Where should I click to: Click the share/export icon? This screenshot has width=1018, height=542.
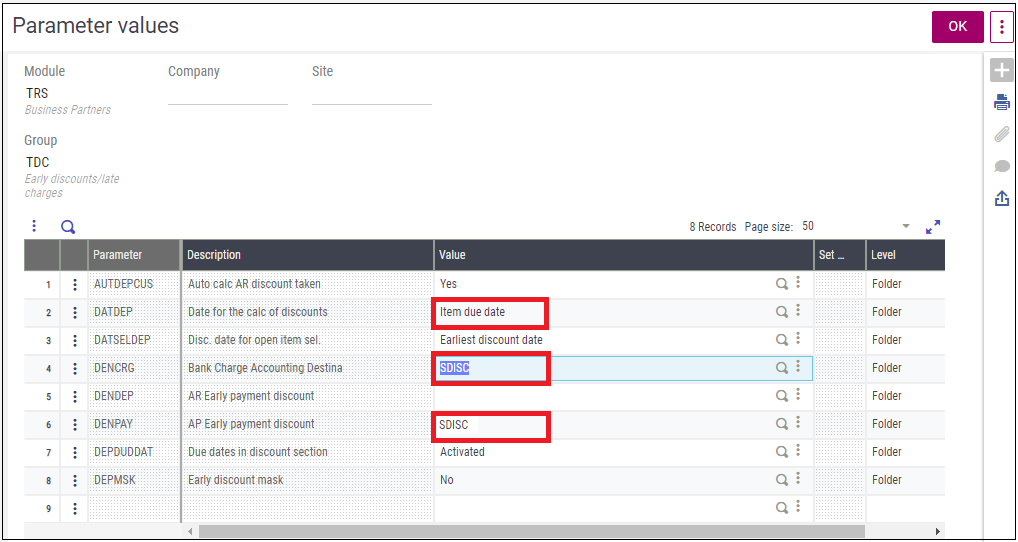coord(1002,198)
